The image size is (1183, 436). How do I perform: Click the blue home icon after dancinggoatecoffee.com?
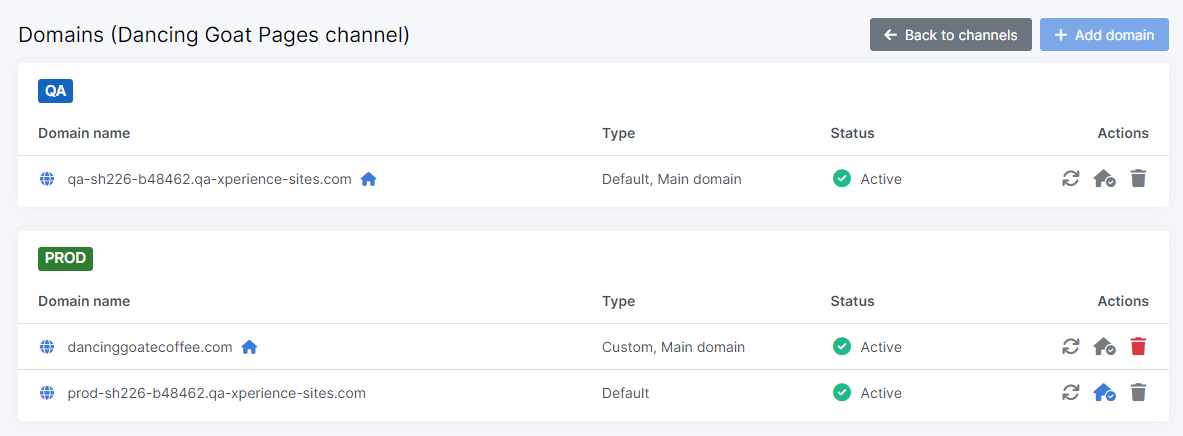click(x=249, y=347)
